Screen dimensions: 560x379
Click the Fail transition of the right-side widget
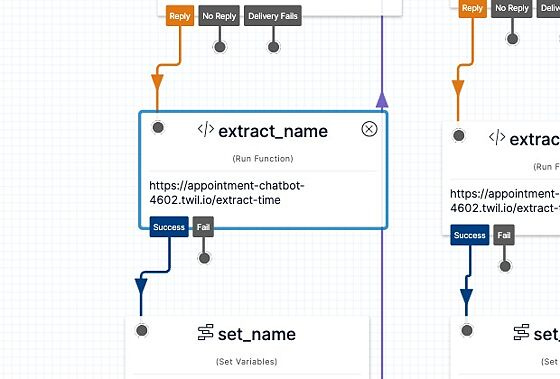(504, 235)
